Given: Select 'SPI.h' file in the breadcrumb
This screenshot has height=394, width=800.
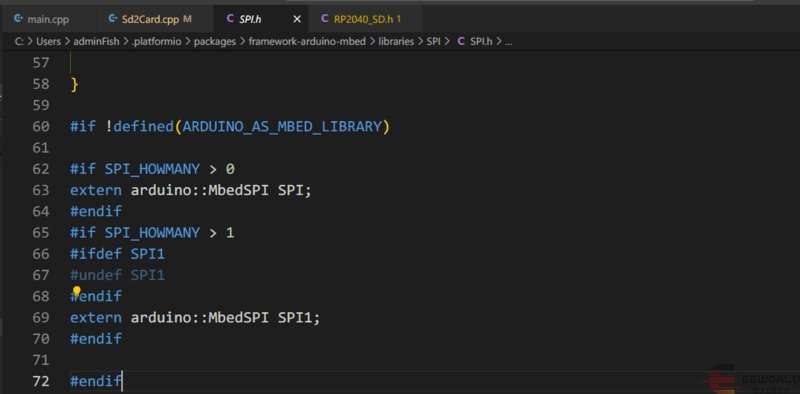Looking at the screenshot, I should point(481,41).
